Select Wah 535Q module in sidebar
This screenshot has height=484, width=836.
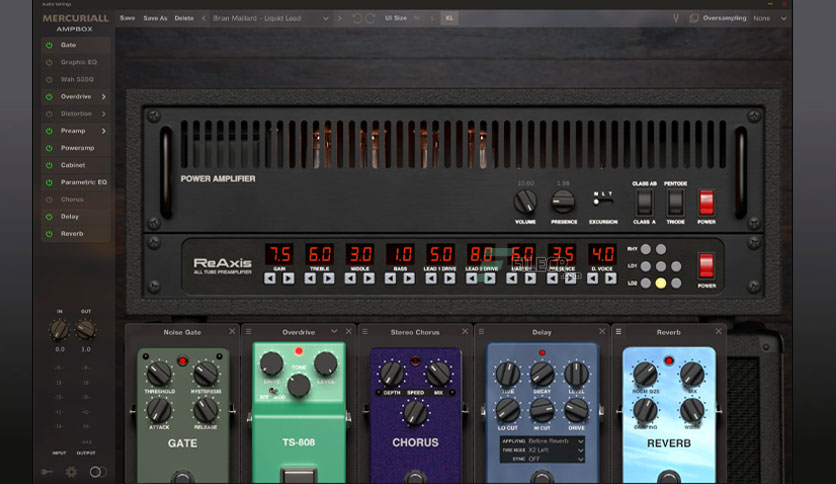(x=77, y=79)
